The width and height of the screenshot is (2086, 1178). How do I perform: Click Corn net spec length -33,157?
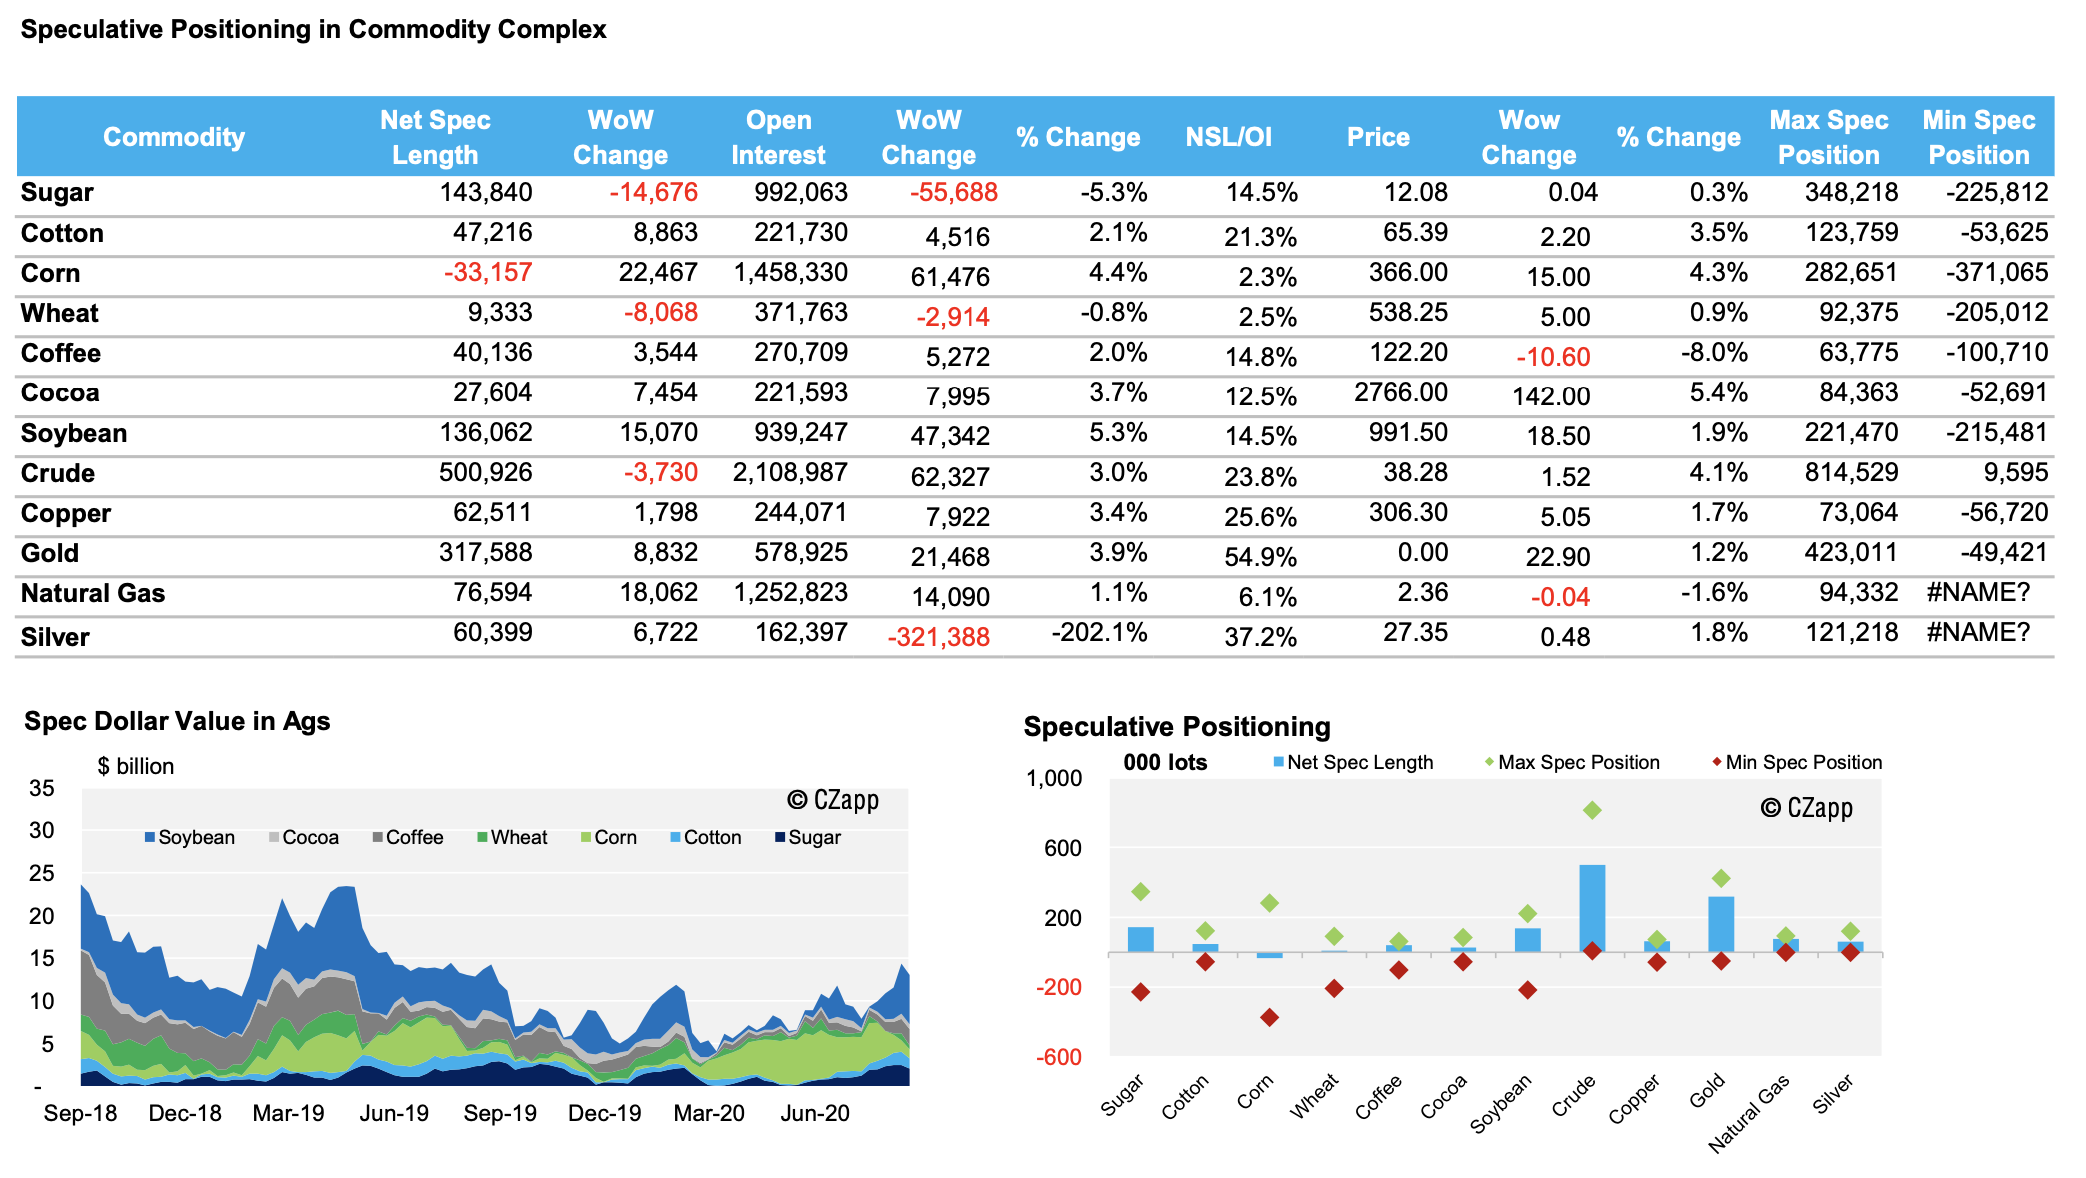488,272
